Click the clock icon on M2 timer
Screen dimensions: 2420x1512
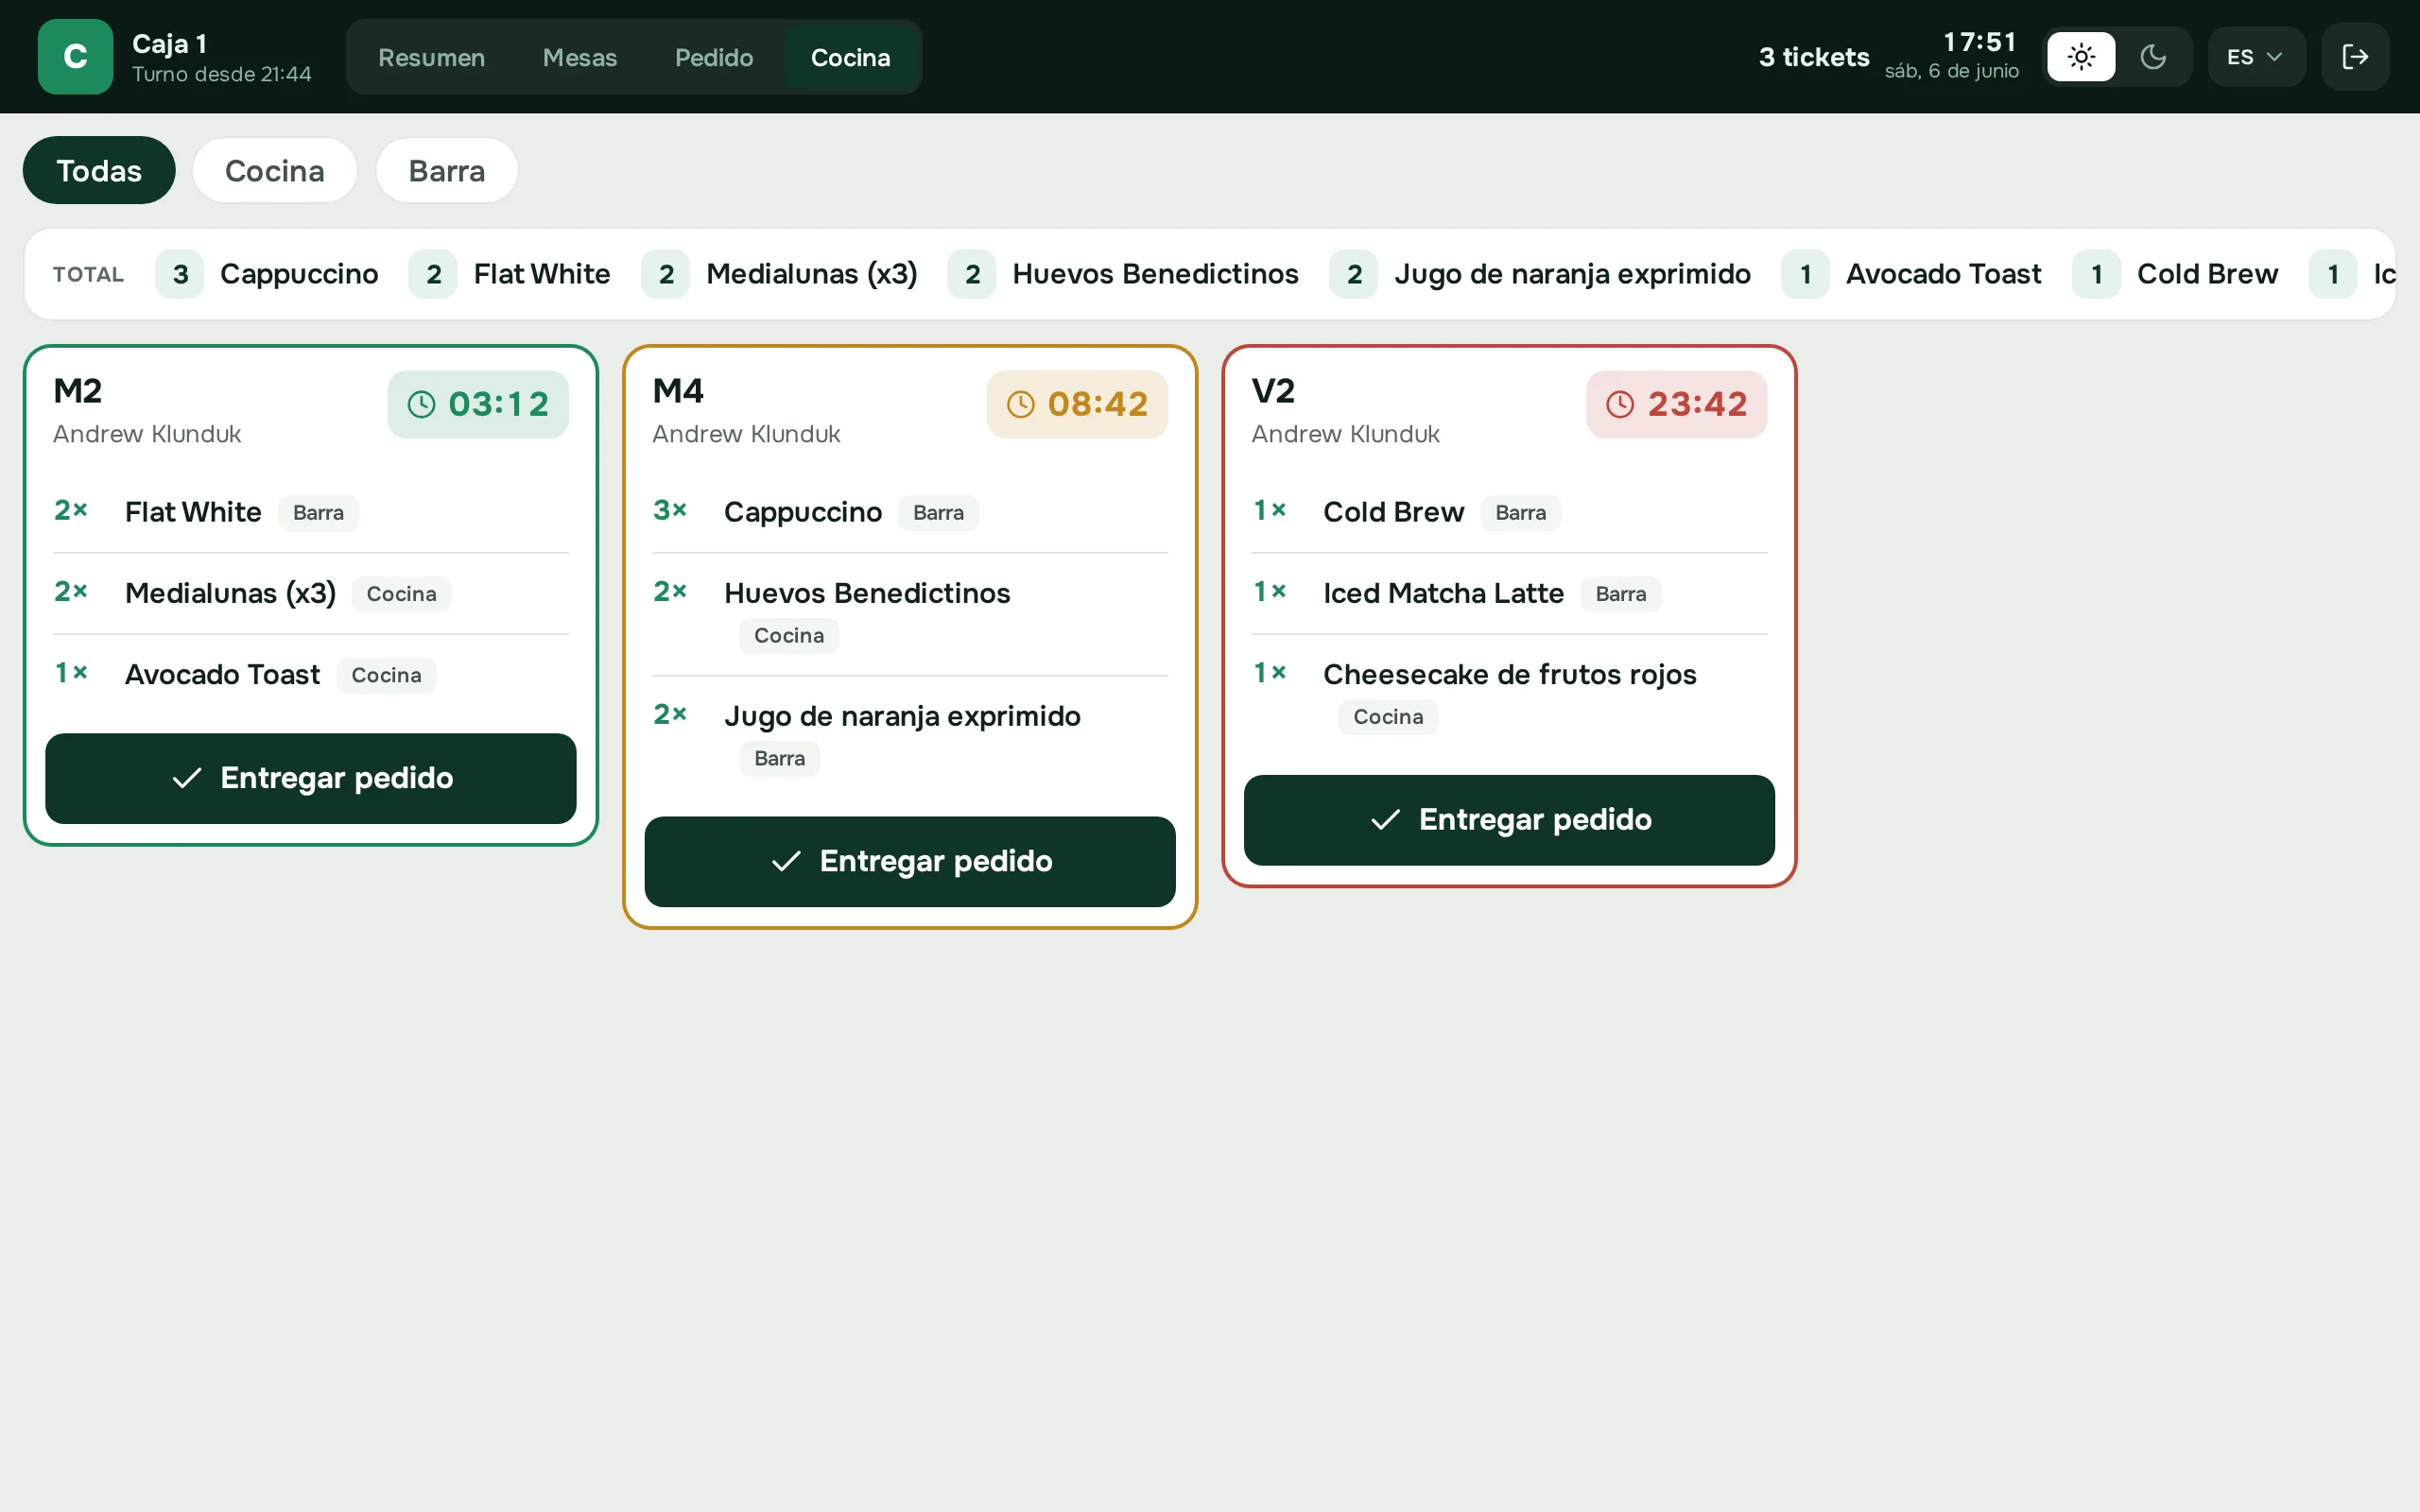tap(421, 404)
